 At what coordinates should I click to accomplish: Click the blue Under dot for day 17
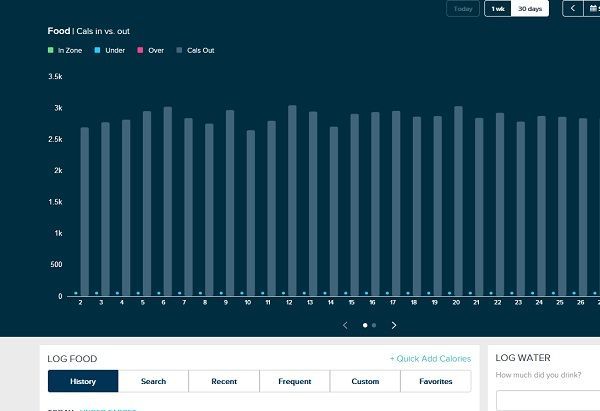tap(387, 293)
